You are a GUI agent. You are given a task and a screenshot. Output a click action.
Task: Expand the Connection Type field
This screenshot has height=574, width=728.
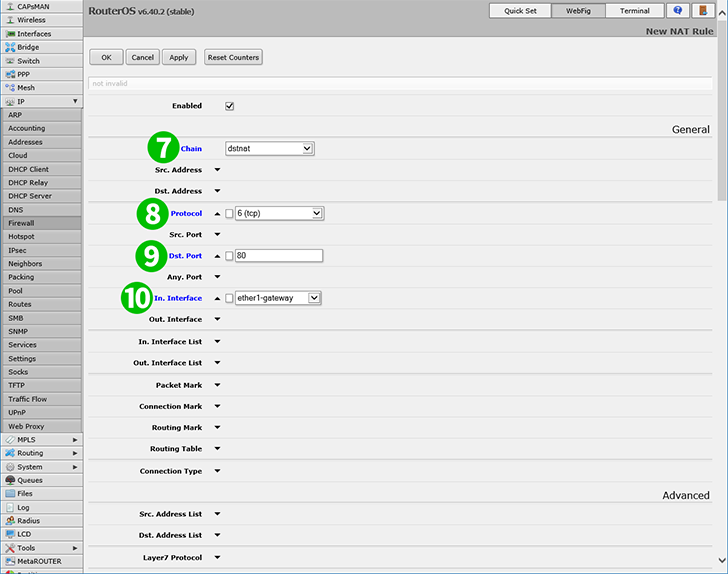217,471
